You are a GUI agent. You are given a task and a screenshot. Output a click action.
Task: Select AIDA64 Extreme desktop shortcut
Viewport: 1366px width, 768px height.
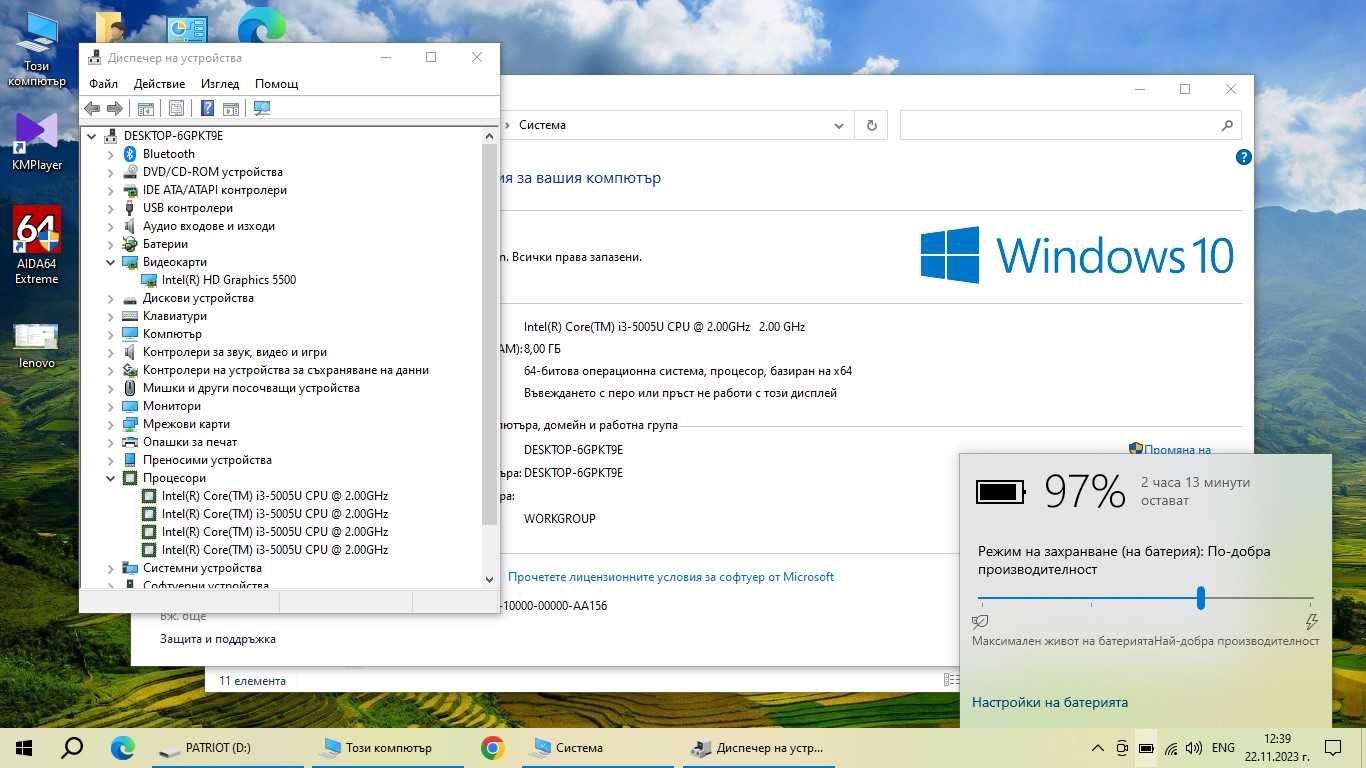pyautogui.click(x=37, y=246)
